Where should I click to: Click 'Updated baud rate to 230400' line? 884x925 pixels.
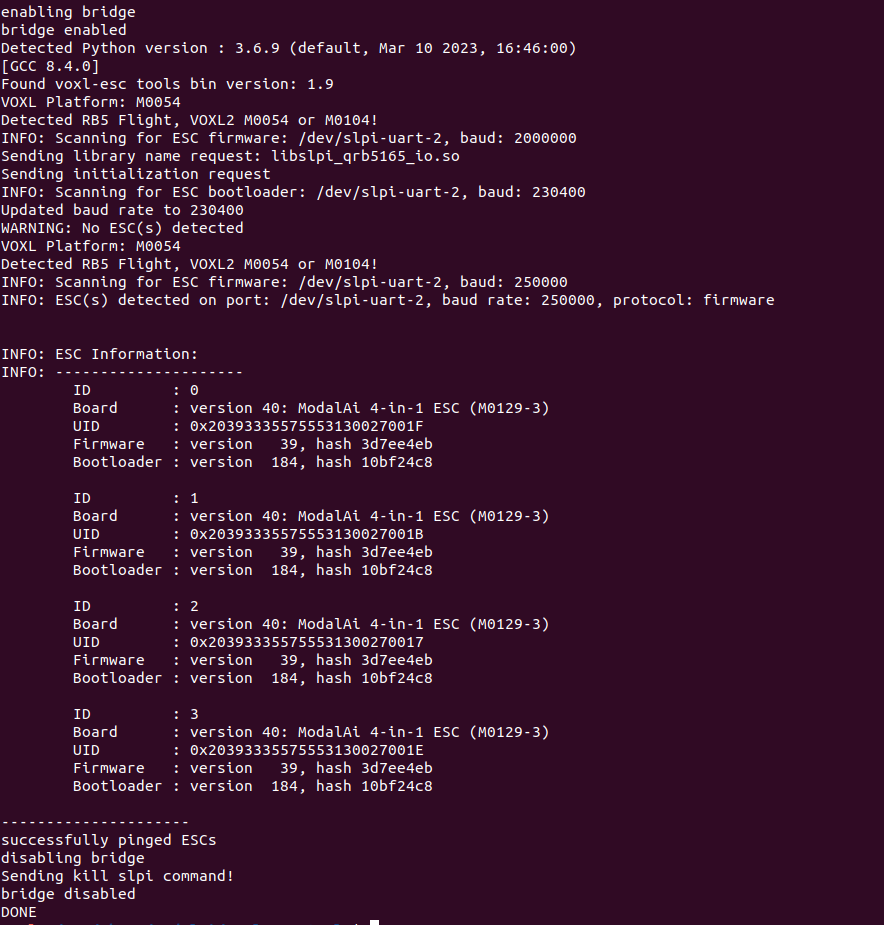[x=122, y=210]
